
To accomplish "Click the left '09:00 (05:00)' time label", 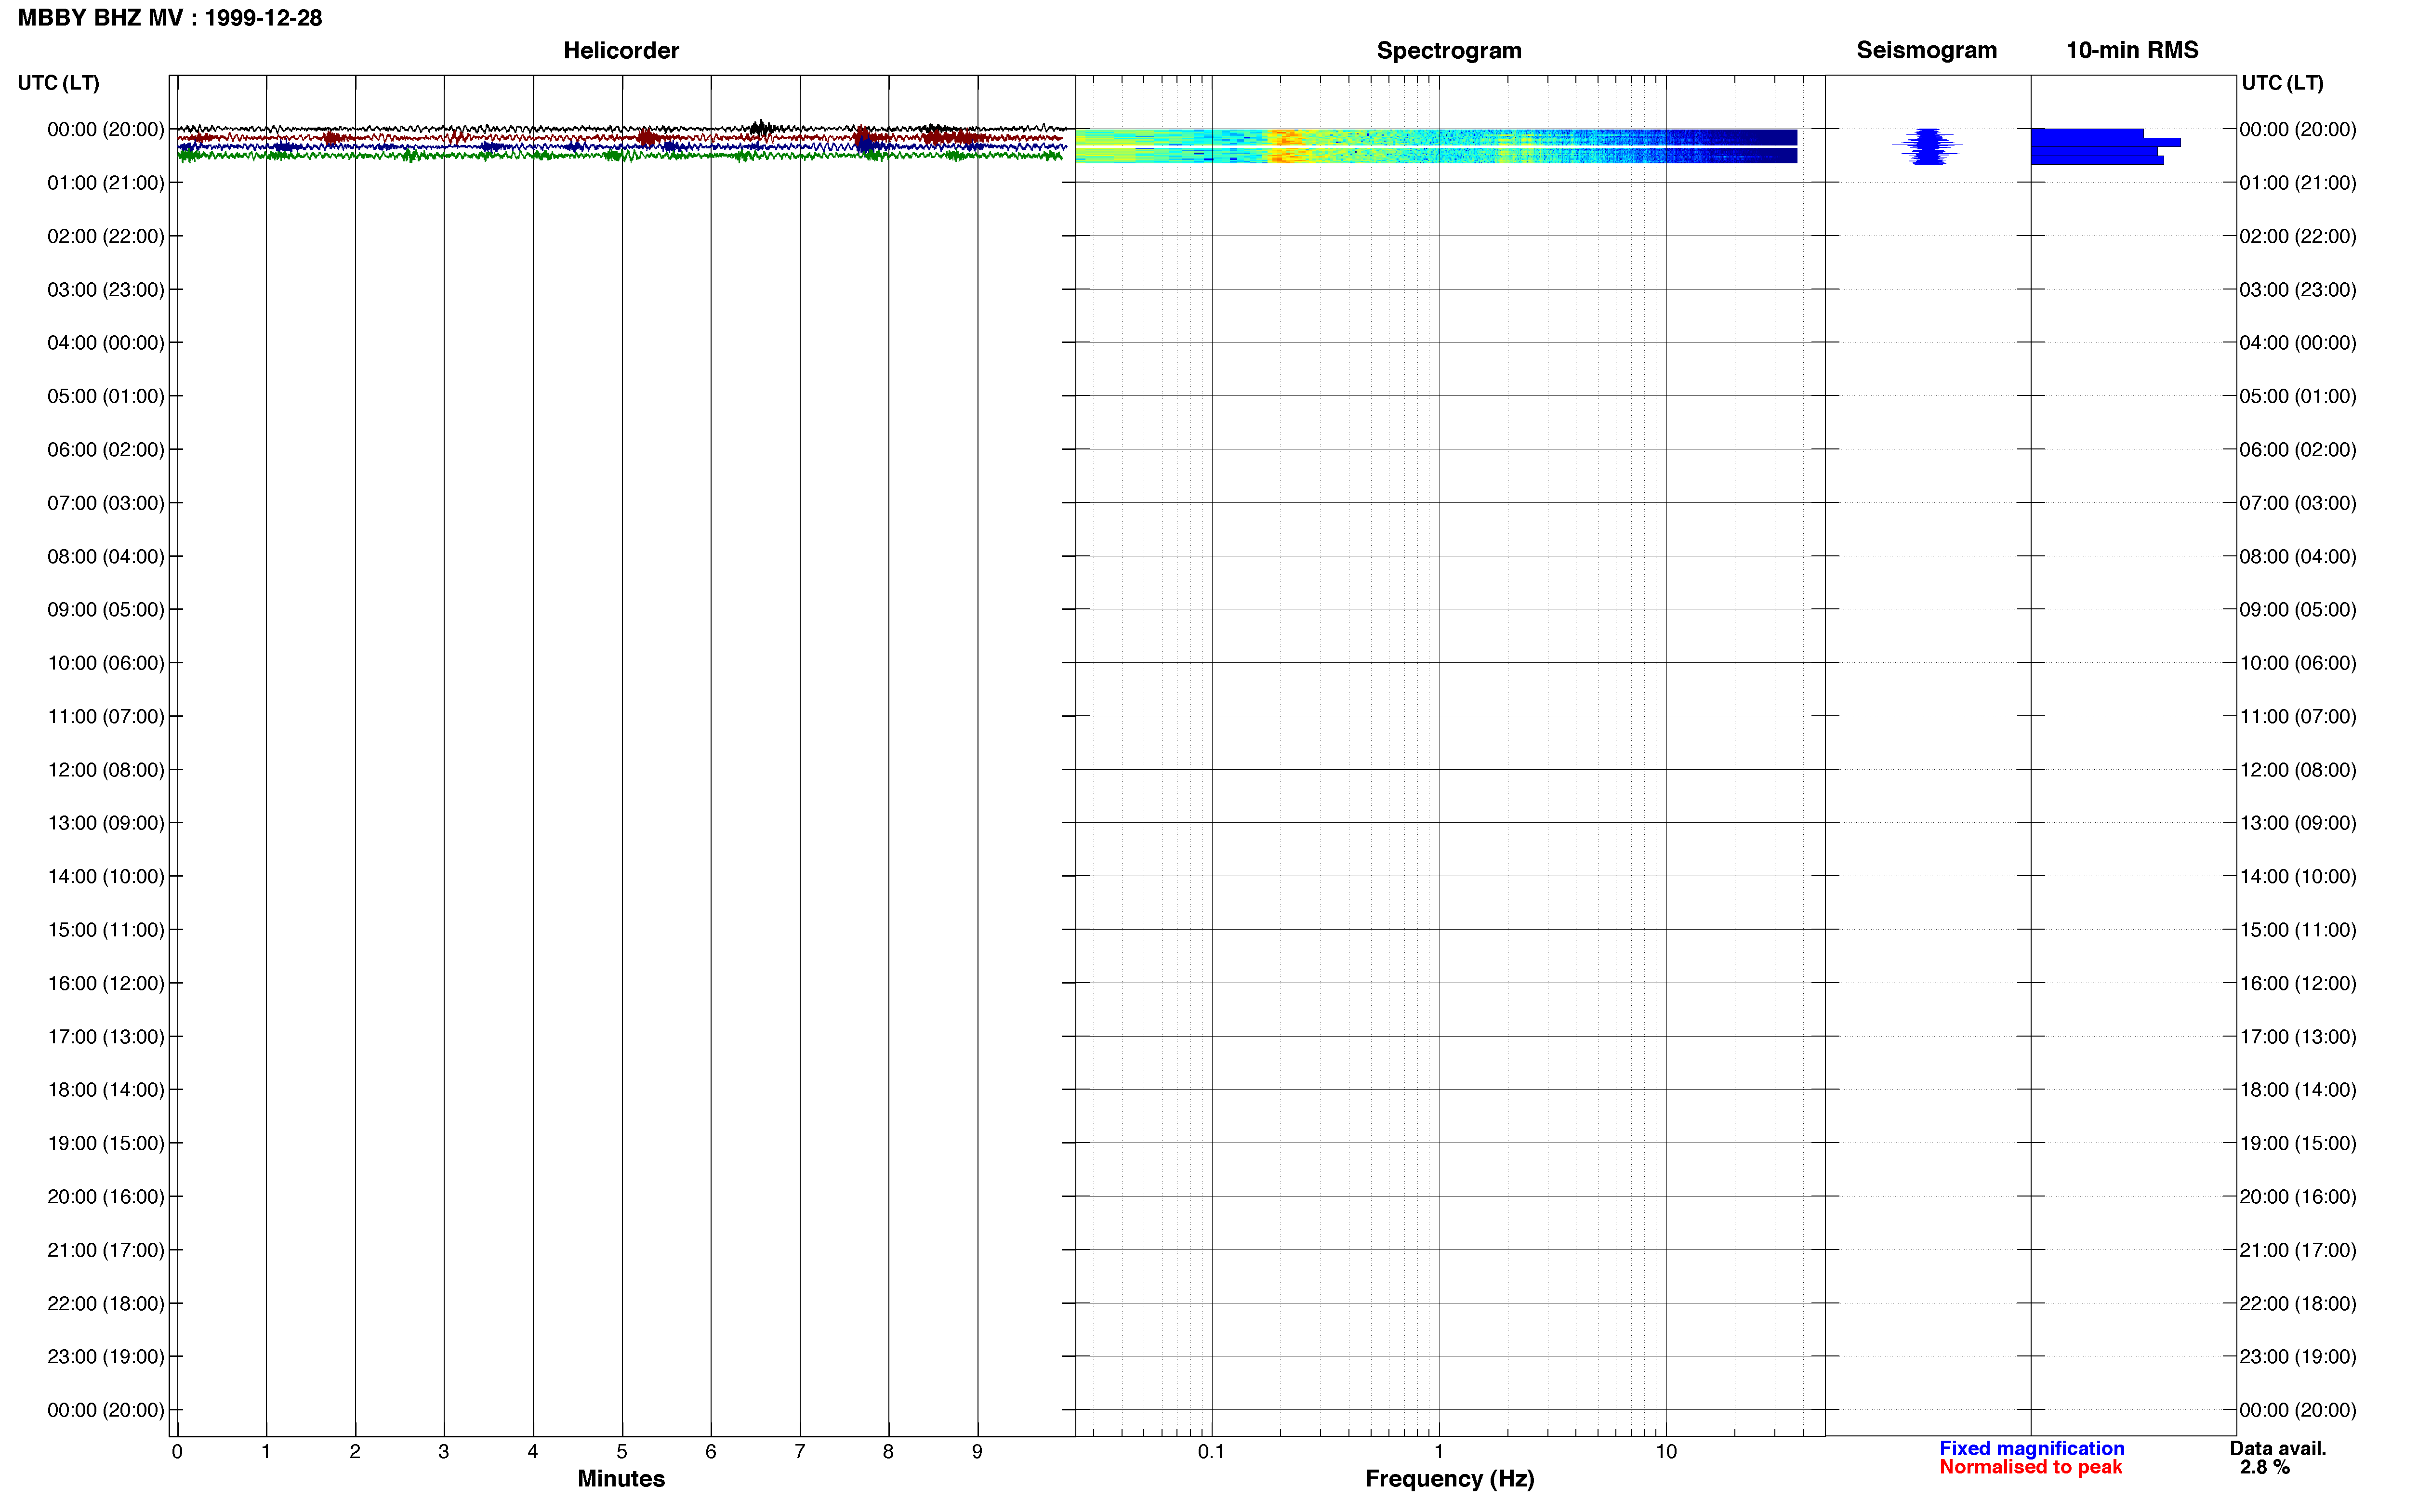I will point(106,610).
